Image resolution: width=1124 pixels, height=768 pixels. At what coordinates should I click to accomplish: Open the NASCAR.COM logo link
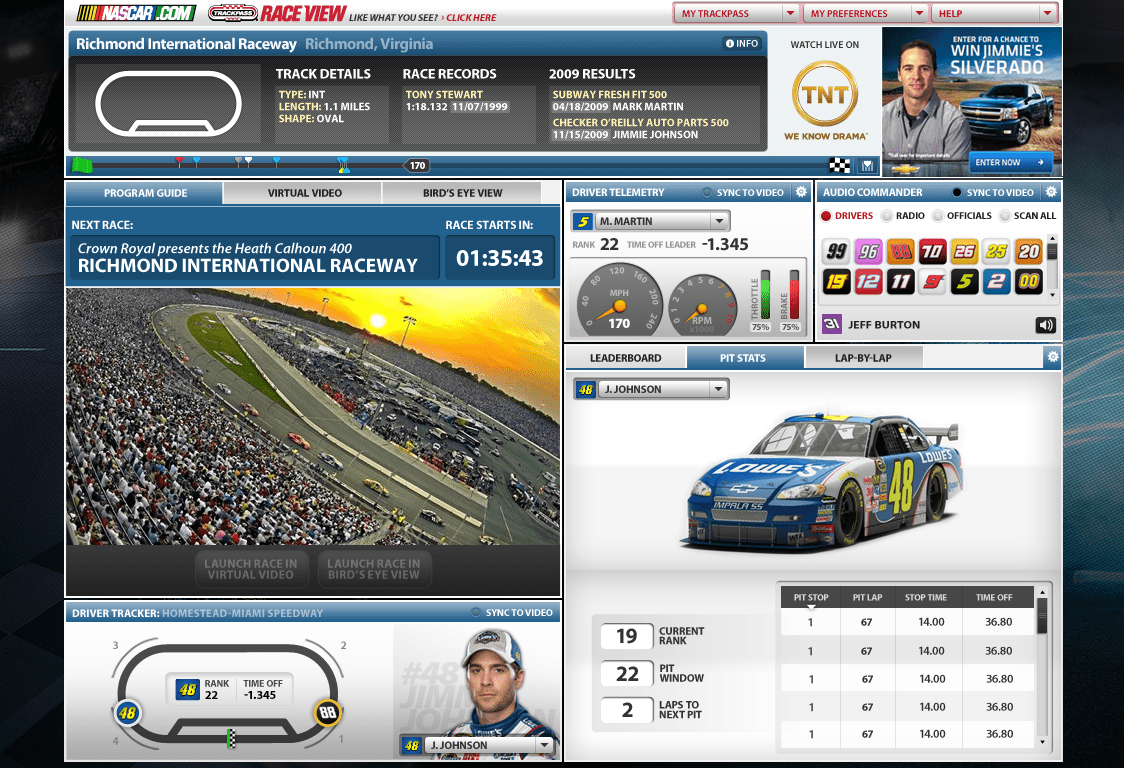tap(136, 13)
